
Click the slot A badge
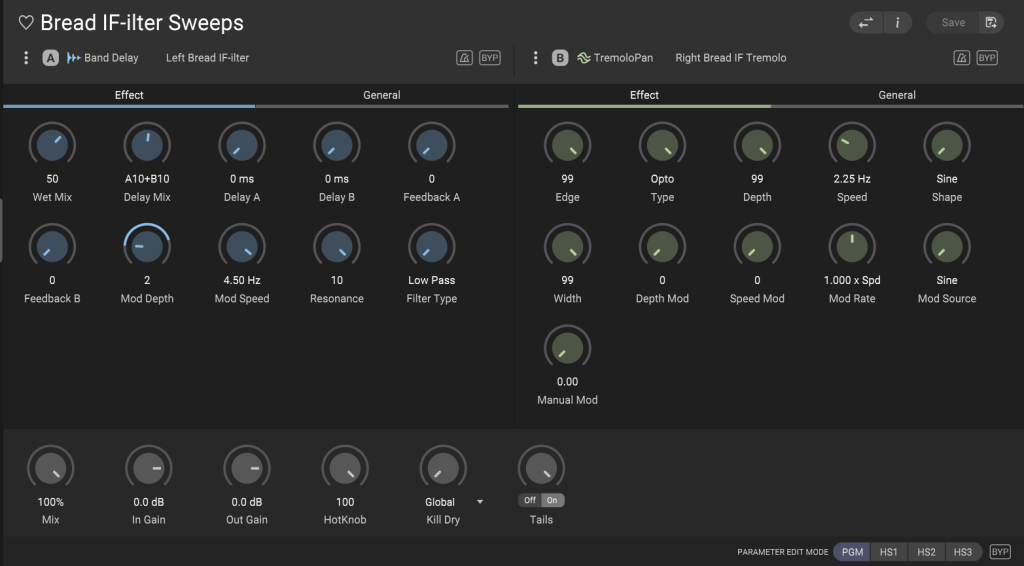(x=50, y=58)
